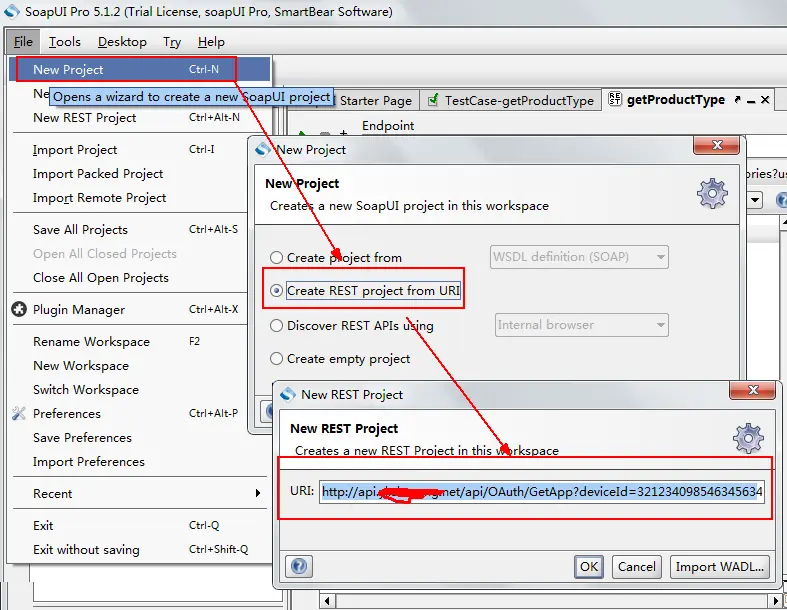787x610 pixels.
Task: Click Cancel in New REST Project dialog
Action: pyautogui.click(x=636, y=567)
